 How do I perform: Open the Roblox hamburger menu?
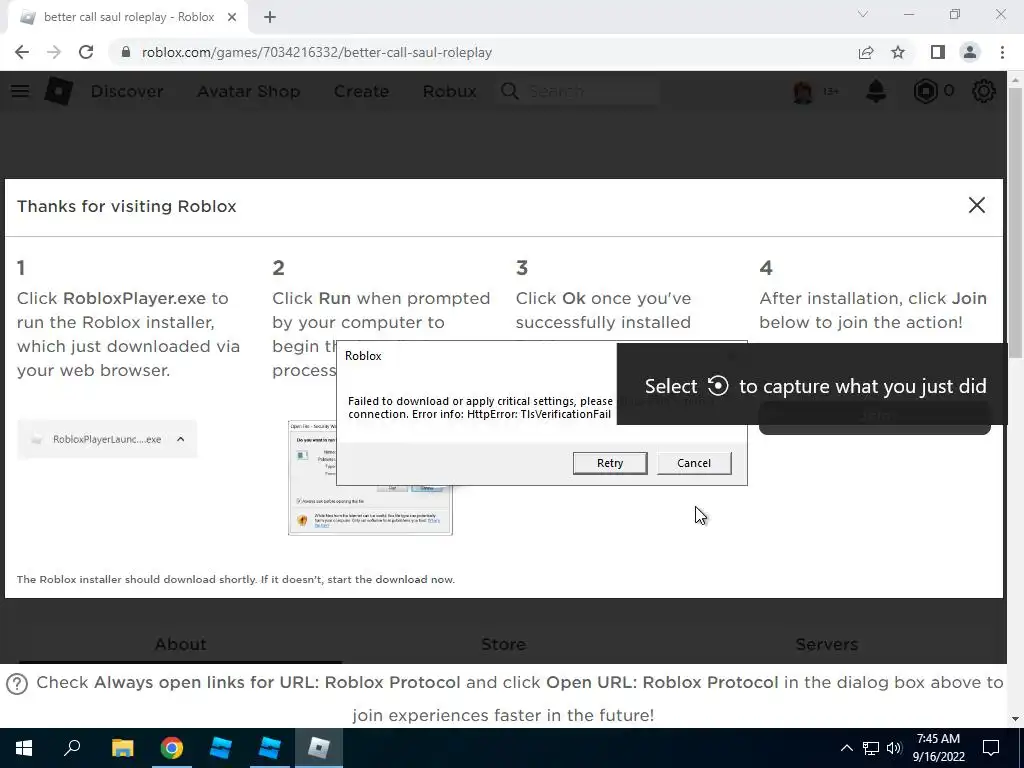coord(20,91)
